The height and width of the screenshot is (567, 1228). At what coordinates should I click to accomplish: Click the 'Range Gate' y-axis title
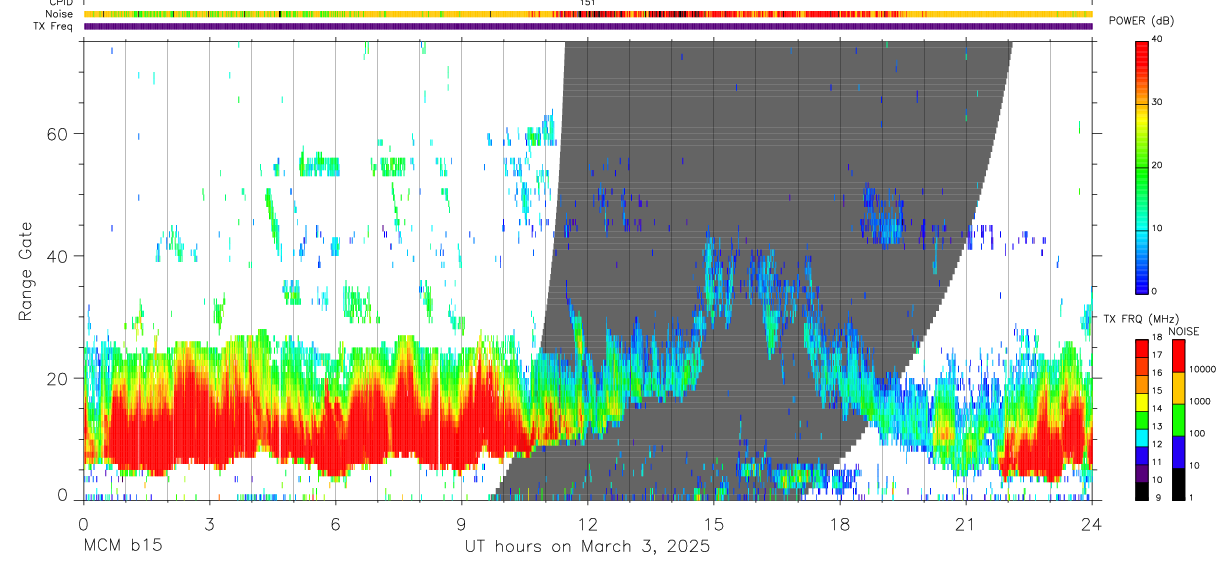coord(27,272)
